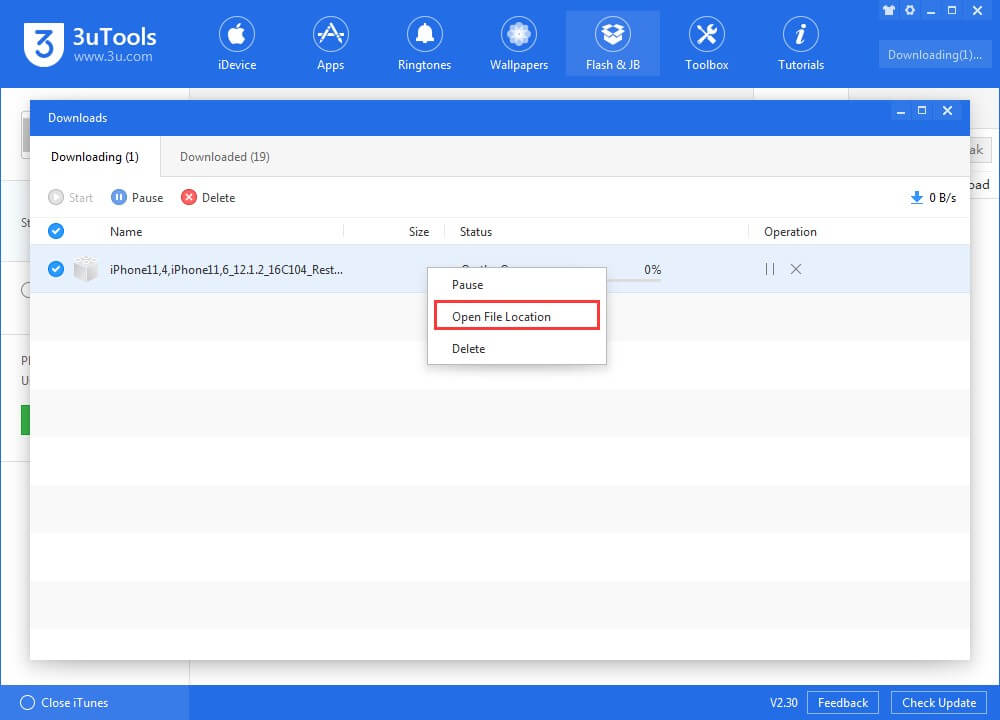This screenshot has width=1000, height=720.
Task: Click the 0 B/s speed readout
Action: [x=943, y=198]
